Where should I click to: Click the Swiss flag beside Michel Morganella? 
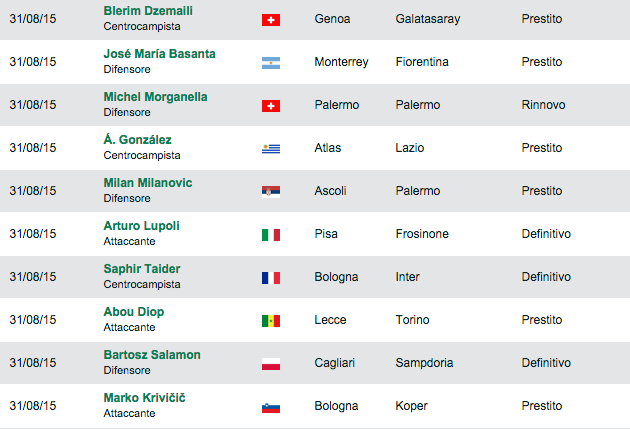pos(270,105)
